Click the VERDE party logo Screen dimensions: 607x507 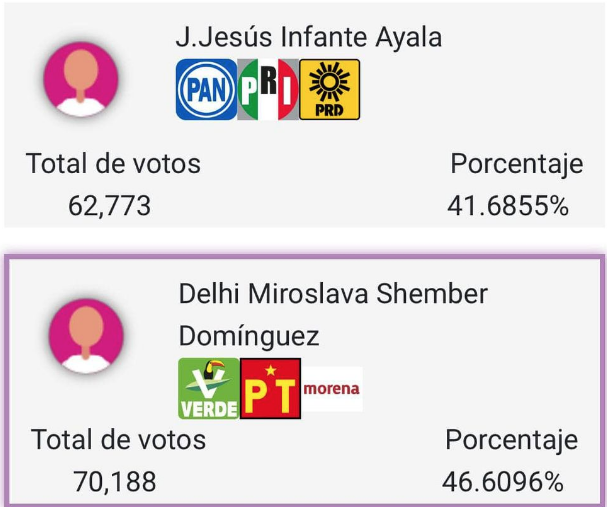click(x=208, y=389)
